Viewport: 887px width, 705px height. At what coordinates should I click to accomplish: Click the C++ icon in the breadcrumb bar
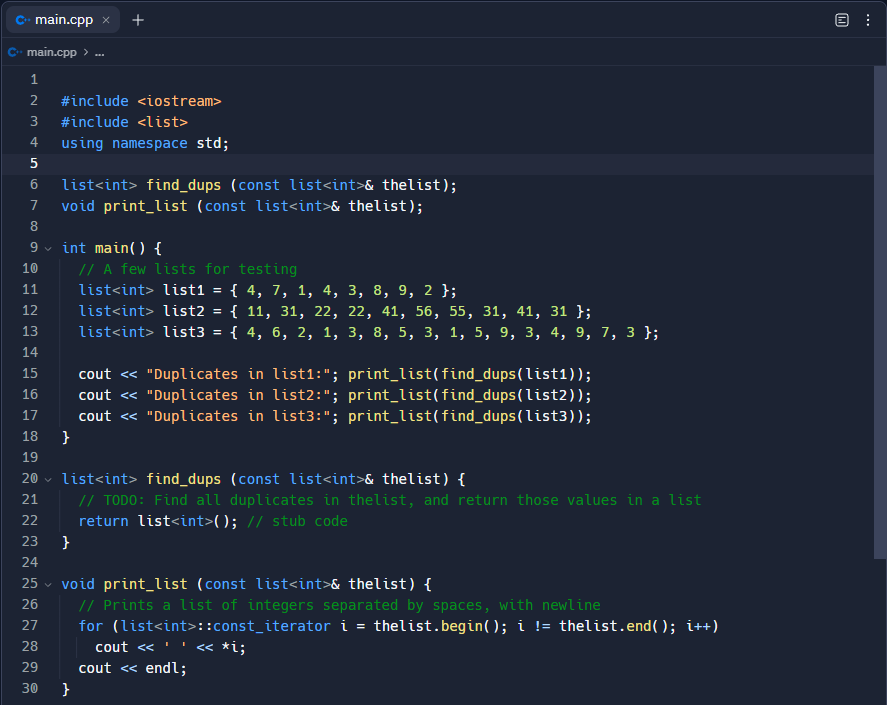click(13, 51)
